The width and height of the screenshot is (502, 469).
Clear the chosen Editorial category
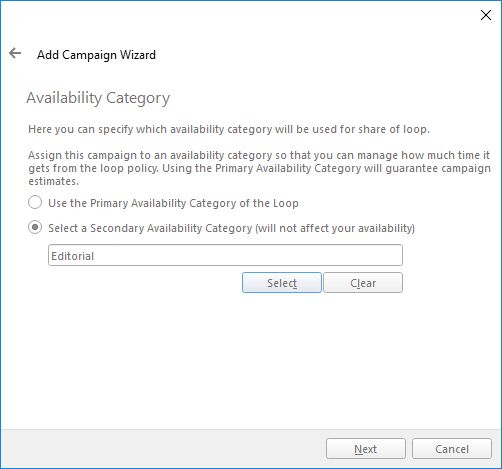[363, 283]
